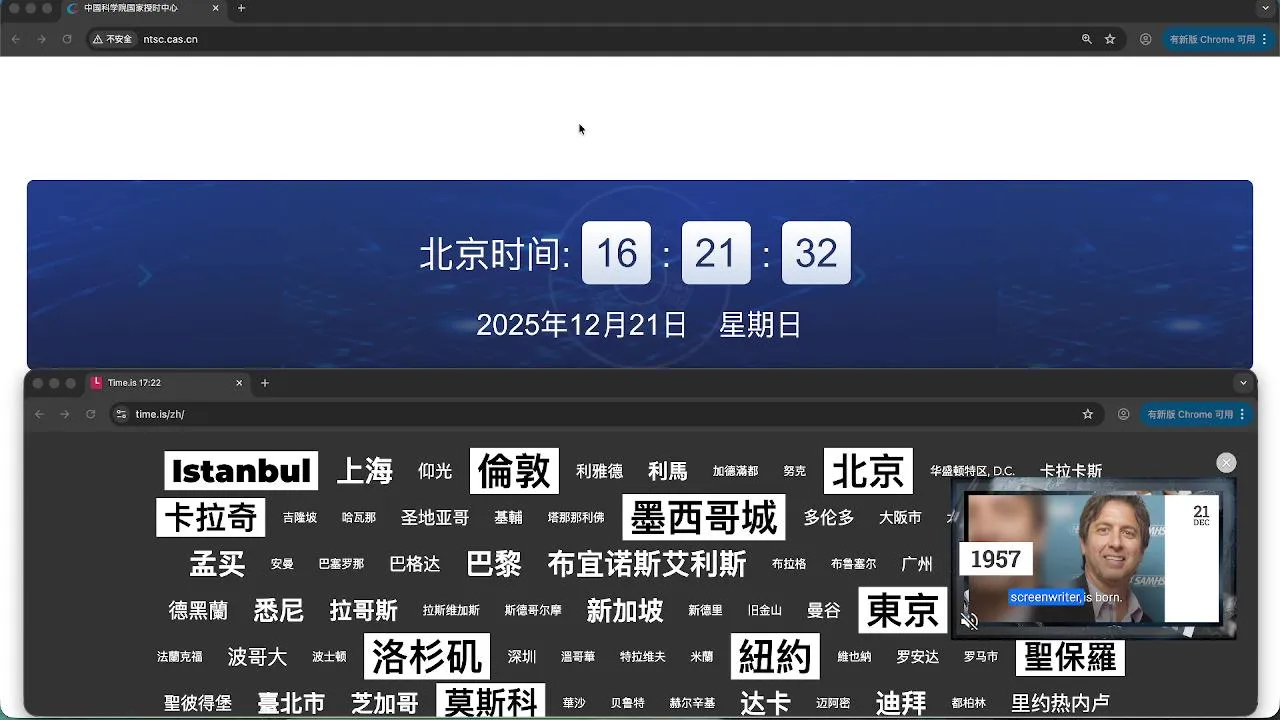
Task: Click the seconds value 32 of 北京时间
Action: (x=816, y=253)
